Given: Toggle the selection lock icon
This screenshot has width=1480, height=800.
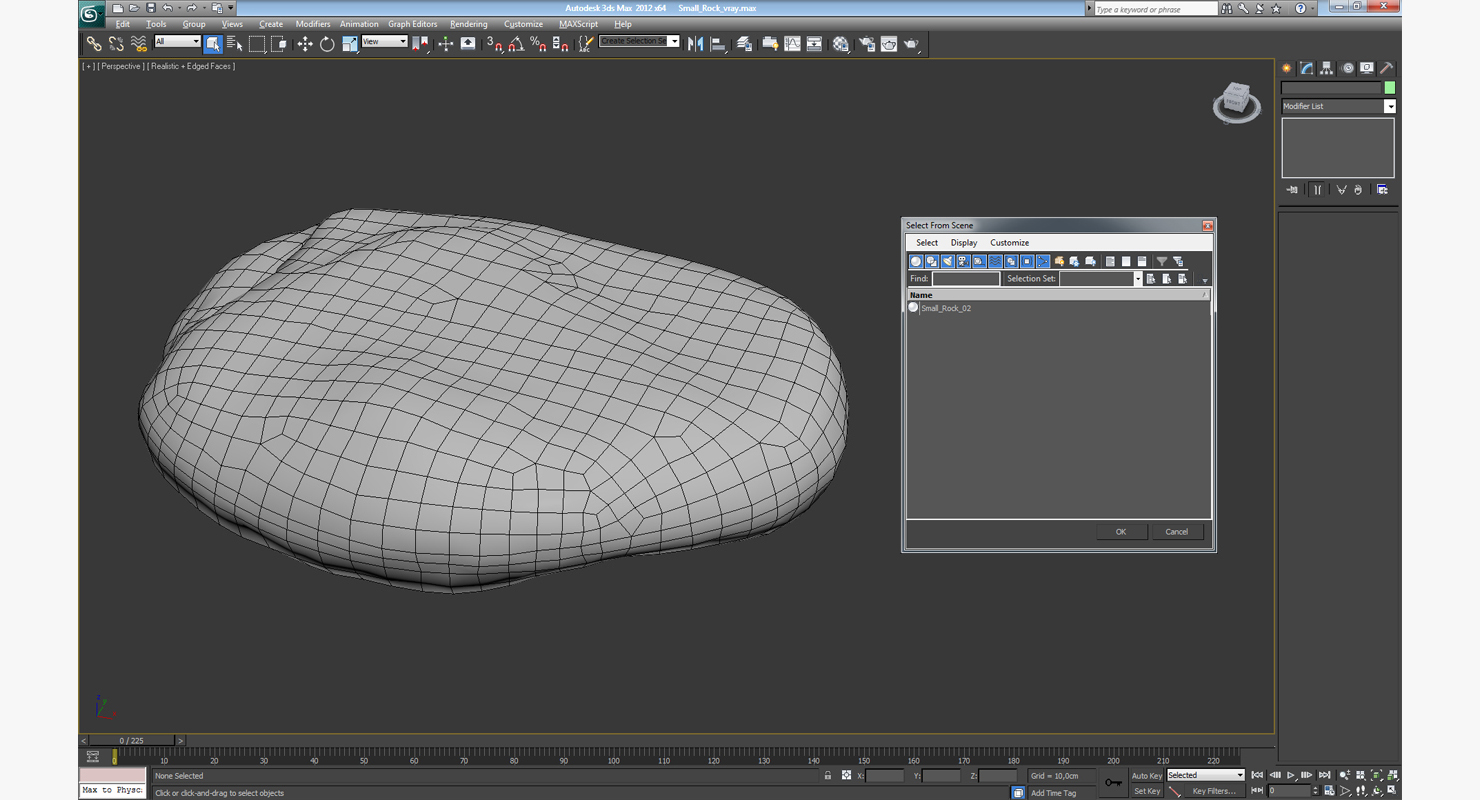Looking at the screenshot, I should [827, 776].
